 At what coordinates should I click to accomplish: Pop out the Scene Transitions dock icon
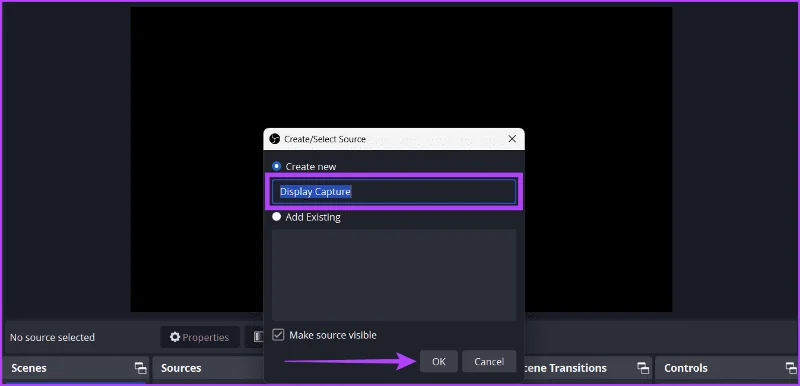coord(643,368)
